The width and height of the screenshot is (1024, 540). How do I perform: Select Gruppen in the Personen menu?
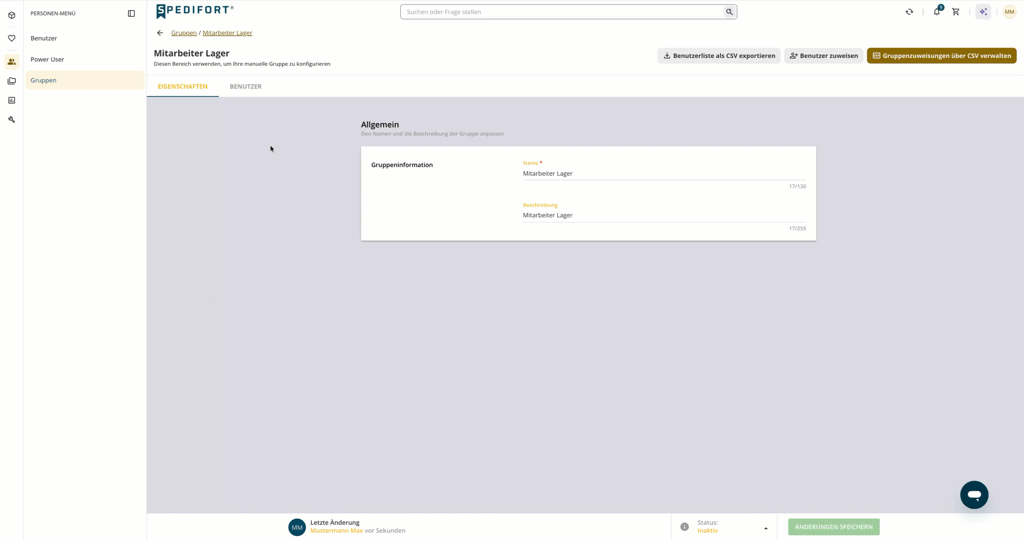coord(85,80)
